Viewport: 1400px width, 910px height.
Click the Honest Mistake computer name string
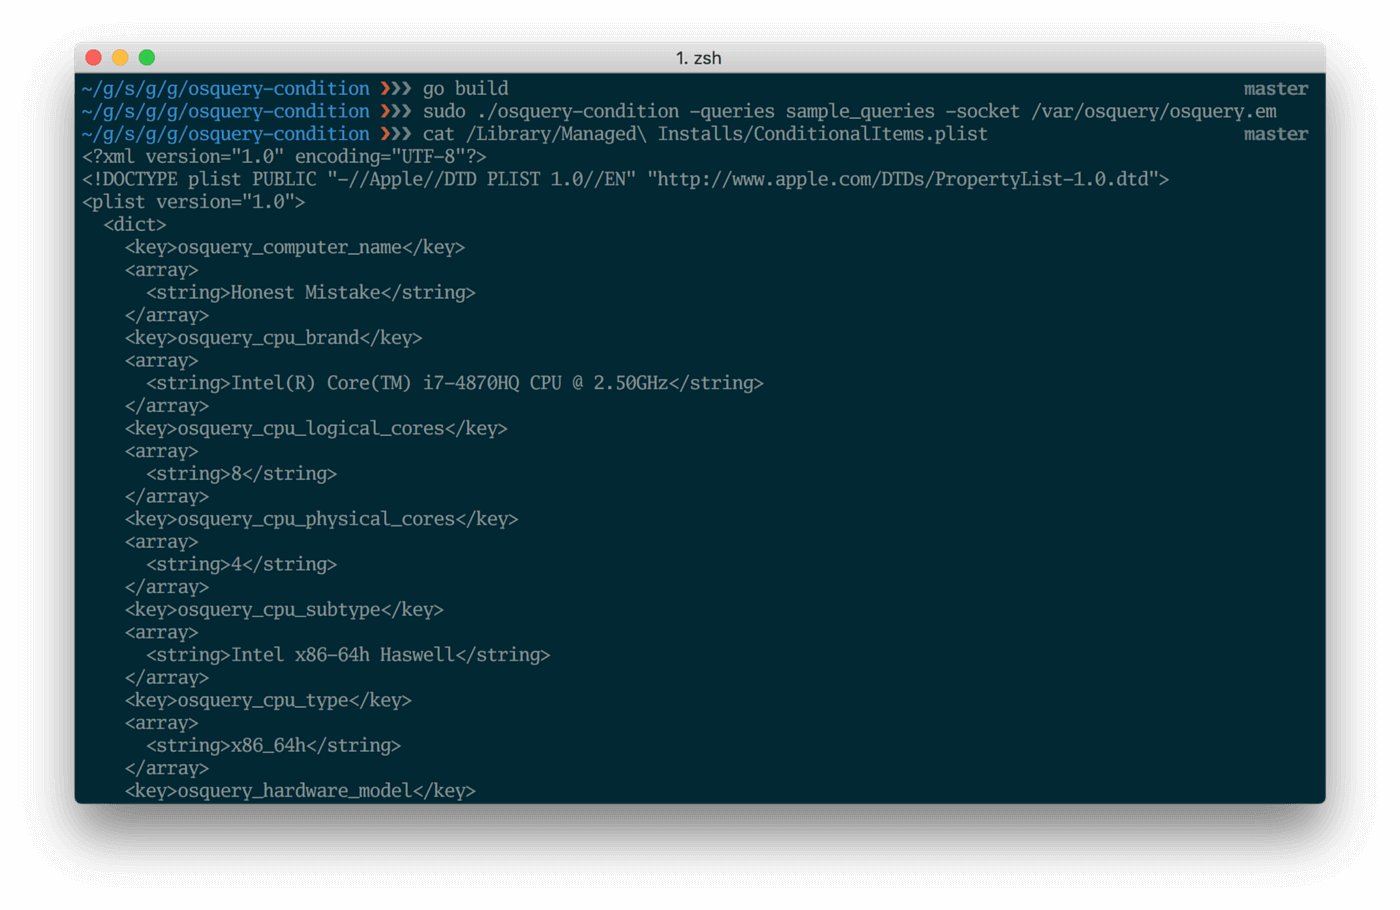click(306, 292)
